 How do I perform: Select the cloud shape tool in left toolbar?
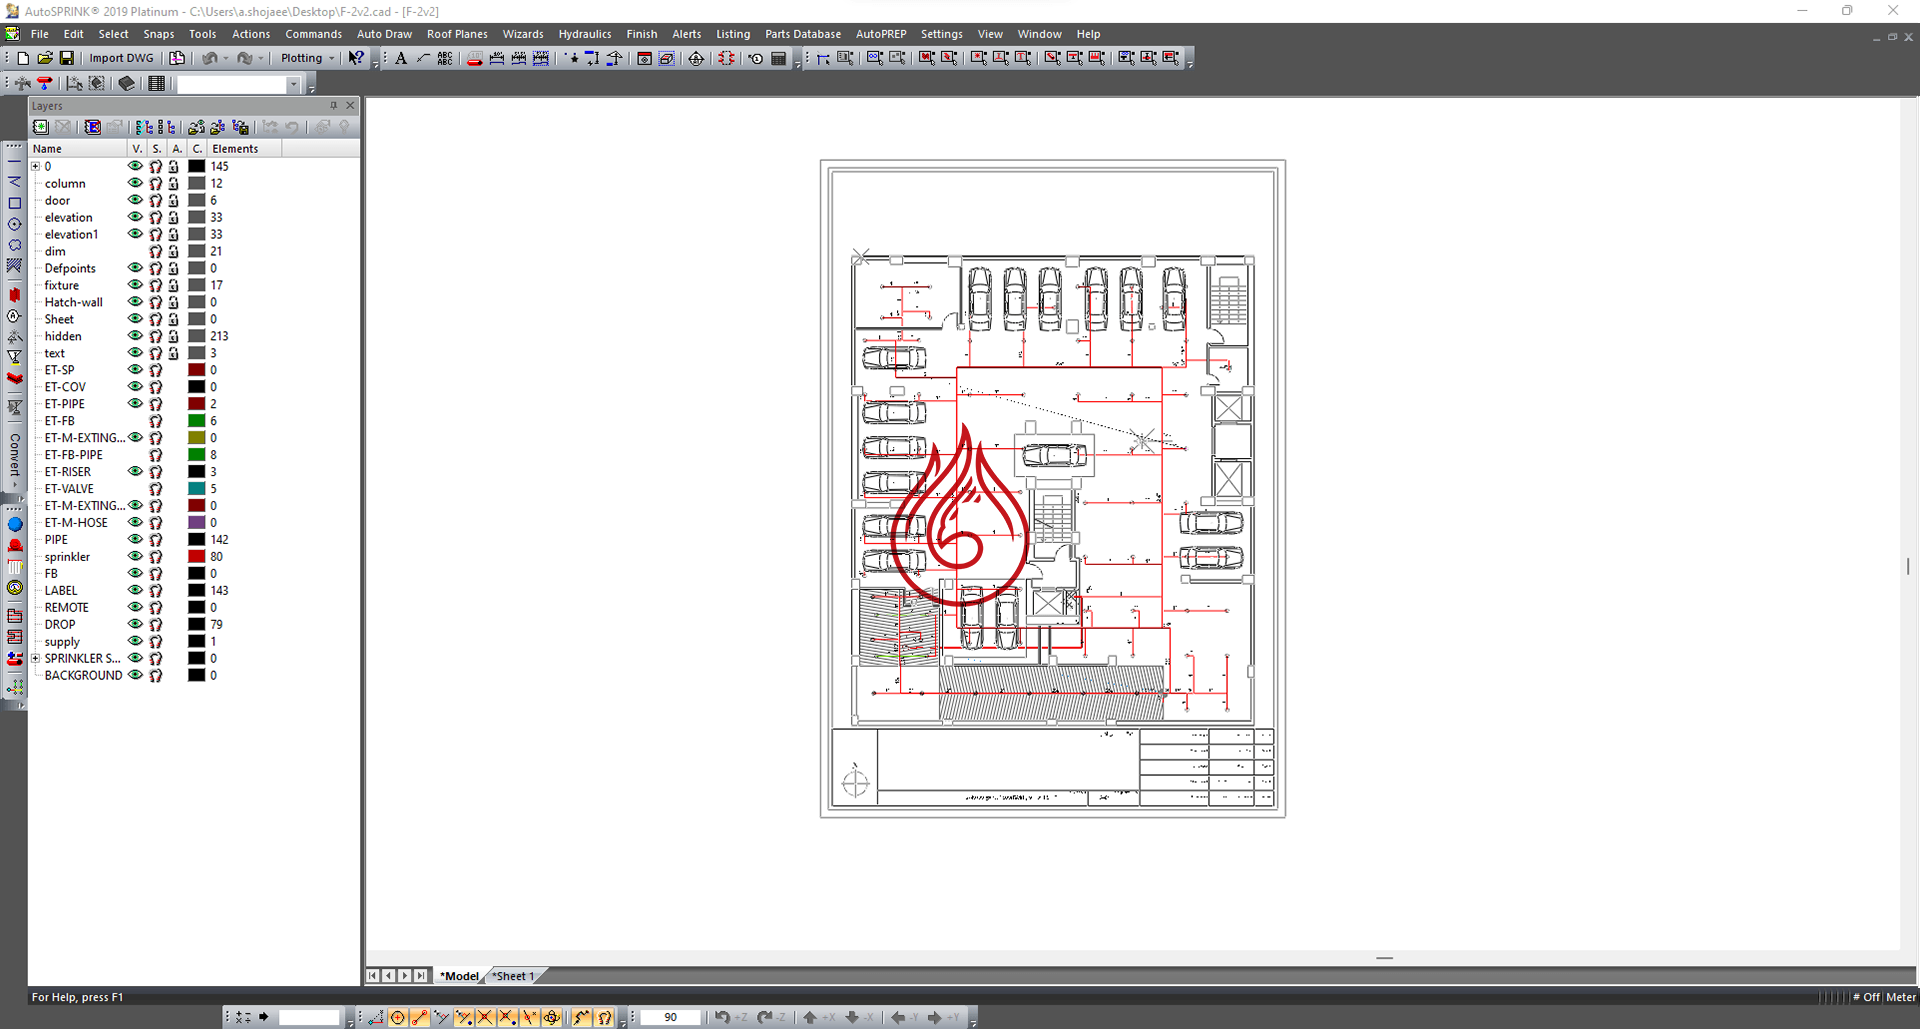(15, 245)
